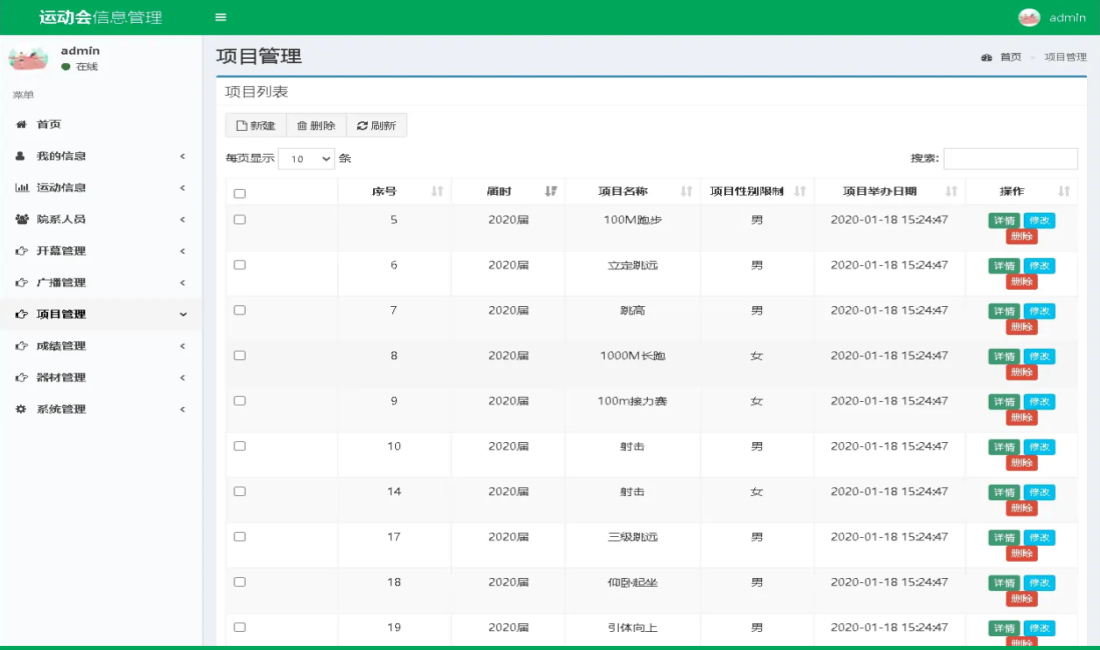
Task: Click the user icon beside 我的信息
Action: (20, 156)
